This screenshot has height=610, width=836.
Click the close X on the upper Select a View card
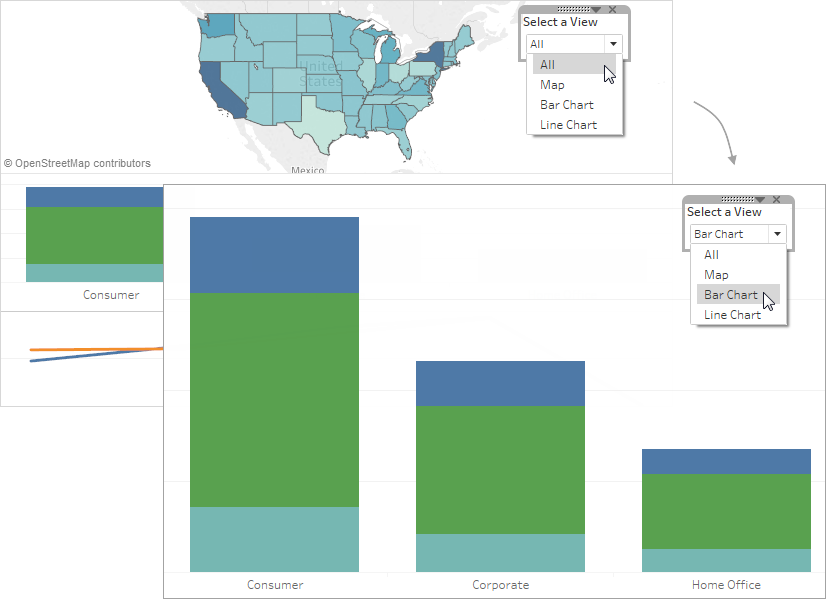tap(613, 9)
